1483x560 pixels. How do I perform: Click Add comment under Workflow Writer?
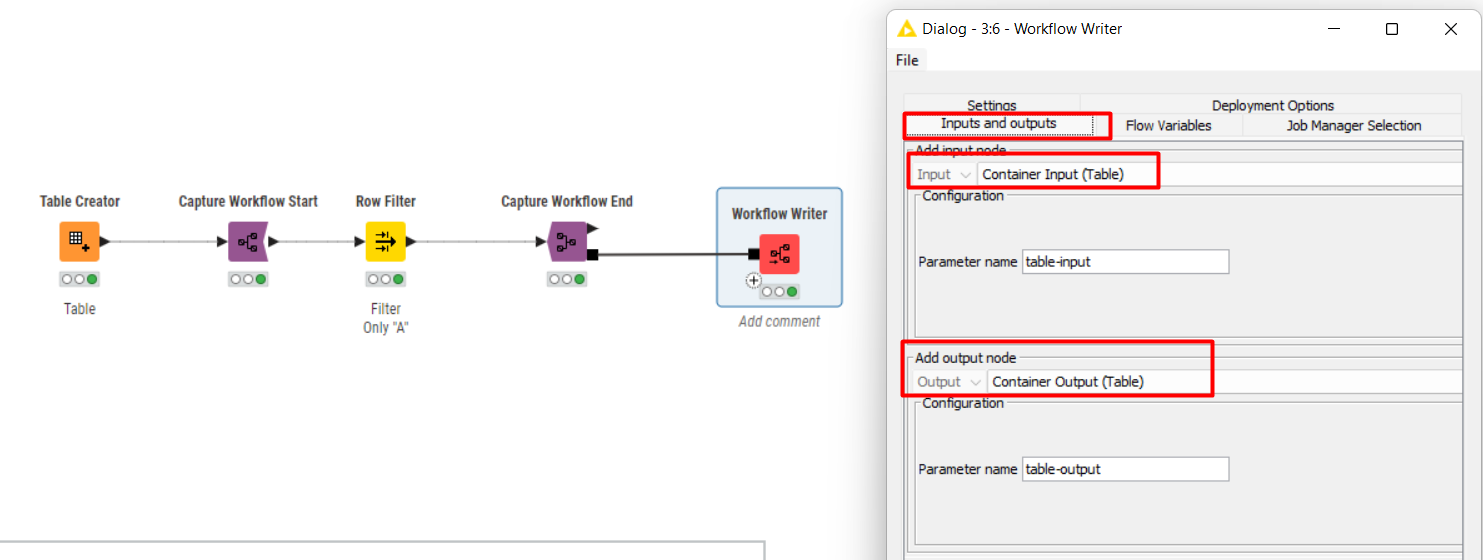tap(779, 321)
